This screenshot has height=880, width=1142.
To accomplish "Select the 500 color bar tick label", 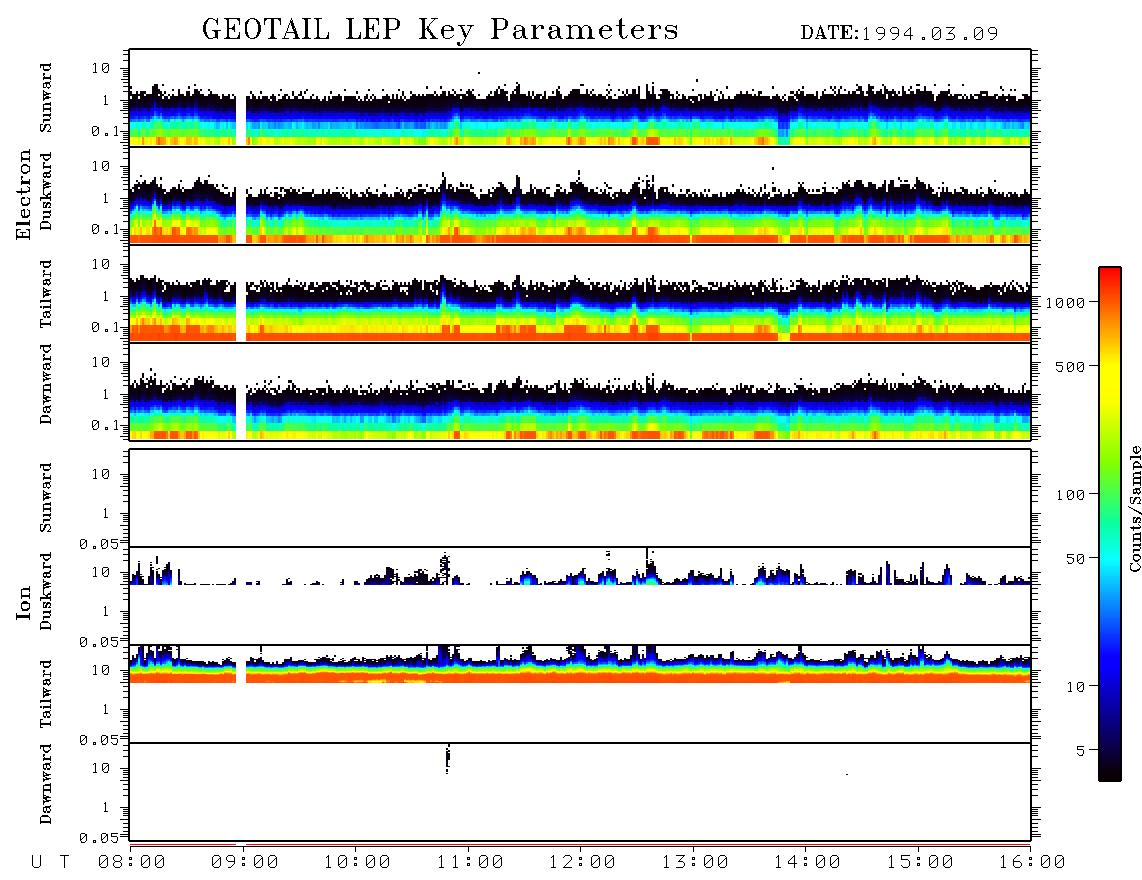I will [1070, 367].
